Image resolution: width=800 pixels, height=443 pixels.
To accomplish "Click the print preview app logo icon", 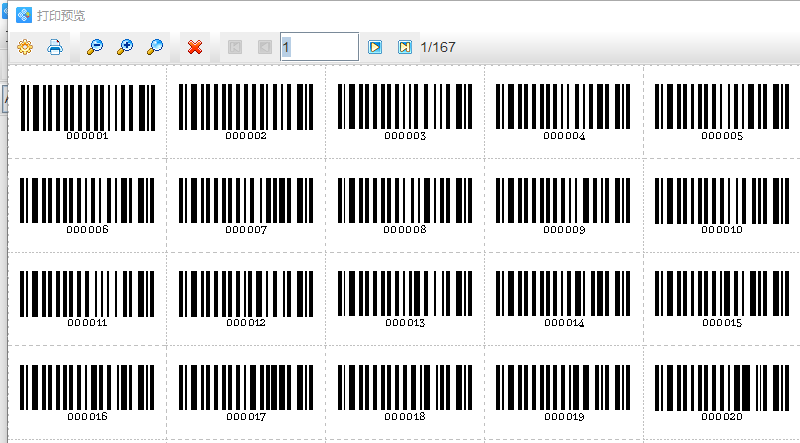I will [24, 15].
